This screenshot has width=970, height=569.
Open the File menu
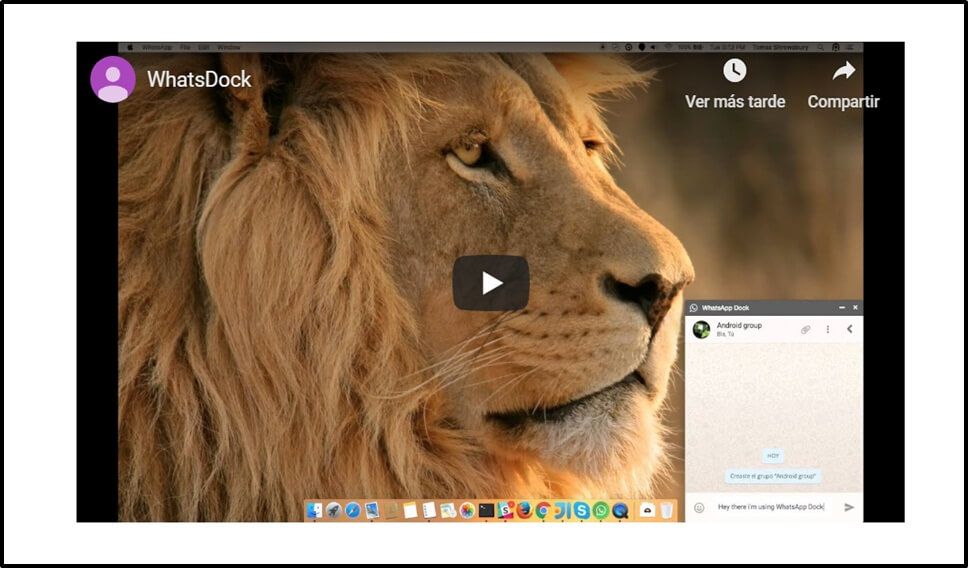[185, 47]
